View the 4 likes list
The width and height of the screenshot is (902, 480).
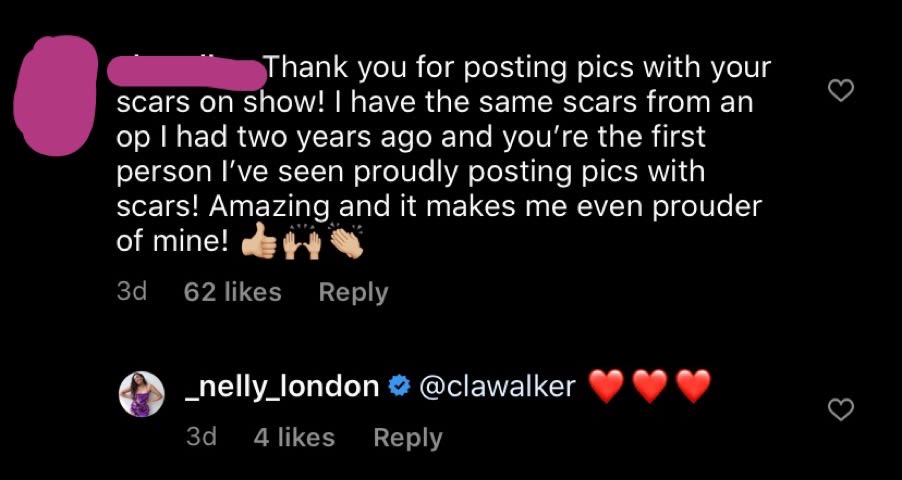tap(294, 437)
